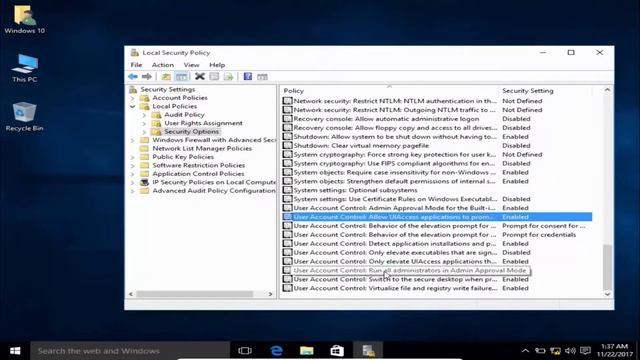Click the Search the web and Windows box
The image size is (640, 360).
[130, 351]
